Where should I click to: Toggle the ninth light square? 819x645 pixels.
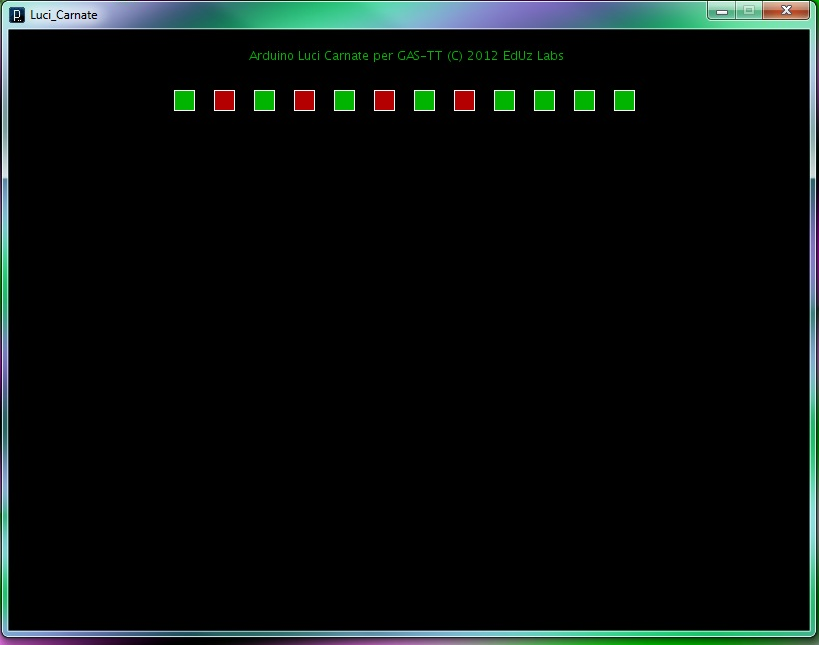click(504, 100)
